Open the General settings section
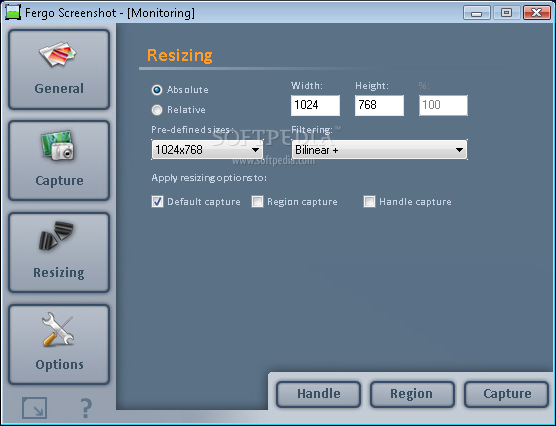The height and width of the screenshot is (426, 556). 59,70
